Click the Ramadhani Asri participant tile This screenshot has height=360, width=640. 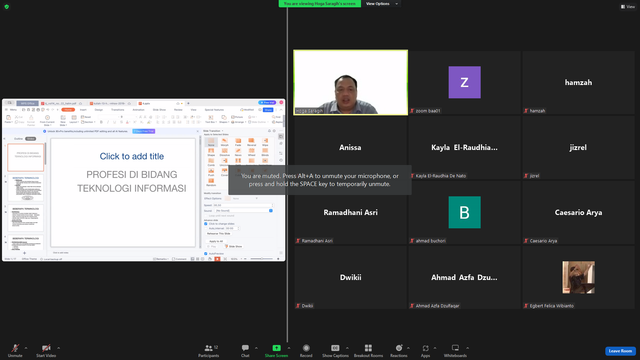click(351, 212)
